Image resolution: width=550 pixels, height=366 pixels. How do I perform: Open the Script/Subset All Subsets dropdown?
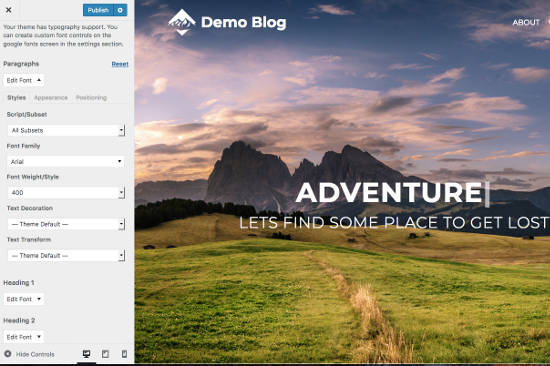(66, 131)
